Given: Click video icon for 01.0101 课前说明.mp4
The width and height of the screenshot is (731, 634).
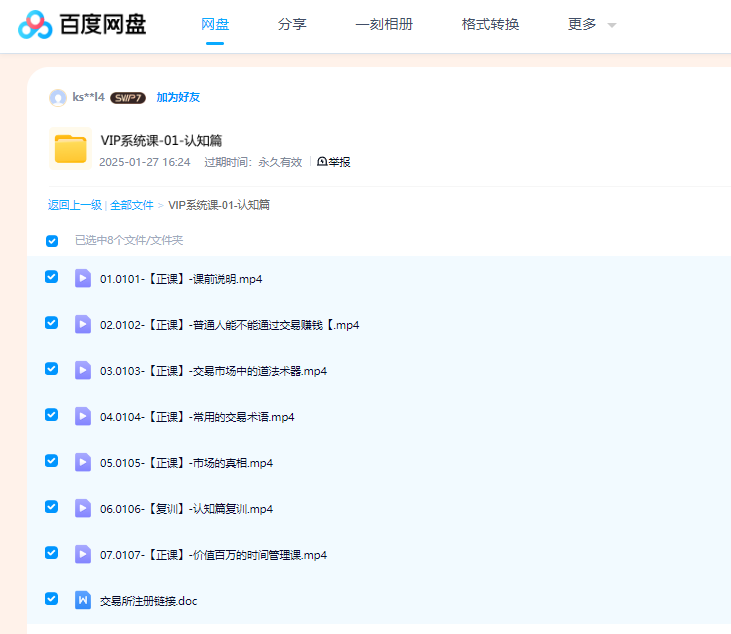Looking at the screenshot, I should point(83,278).
